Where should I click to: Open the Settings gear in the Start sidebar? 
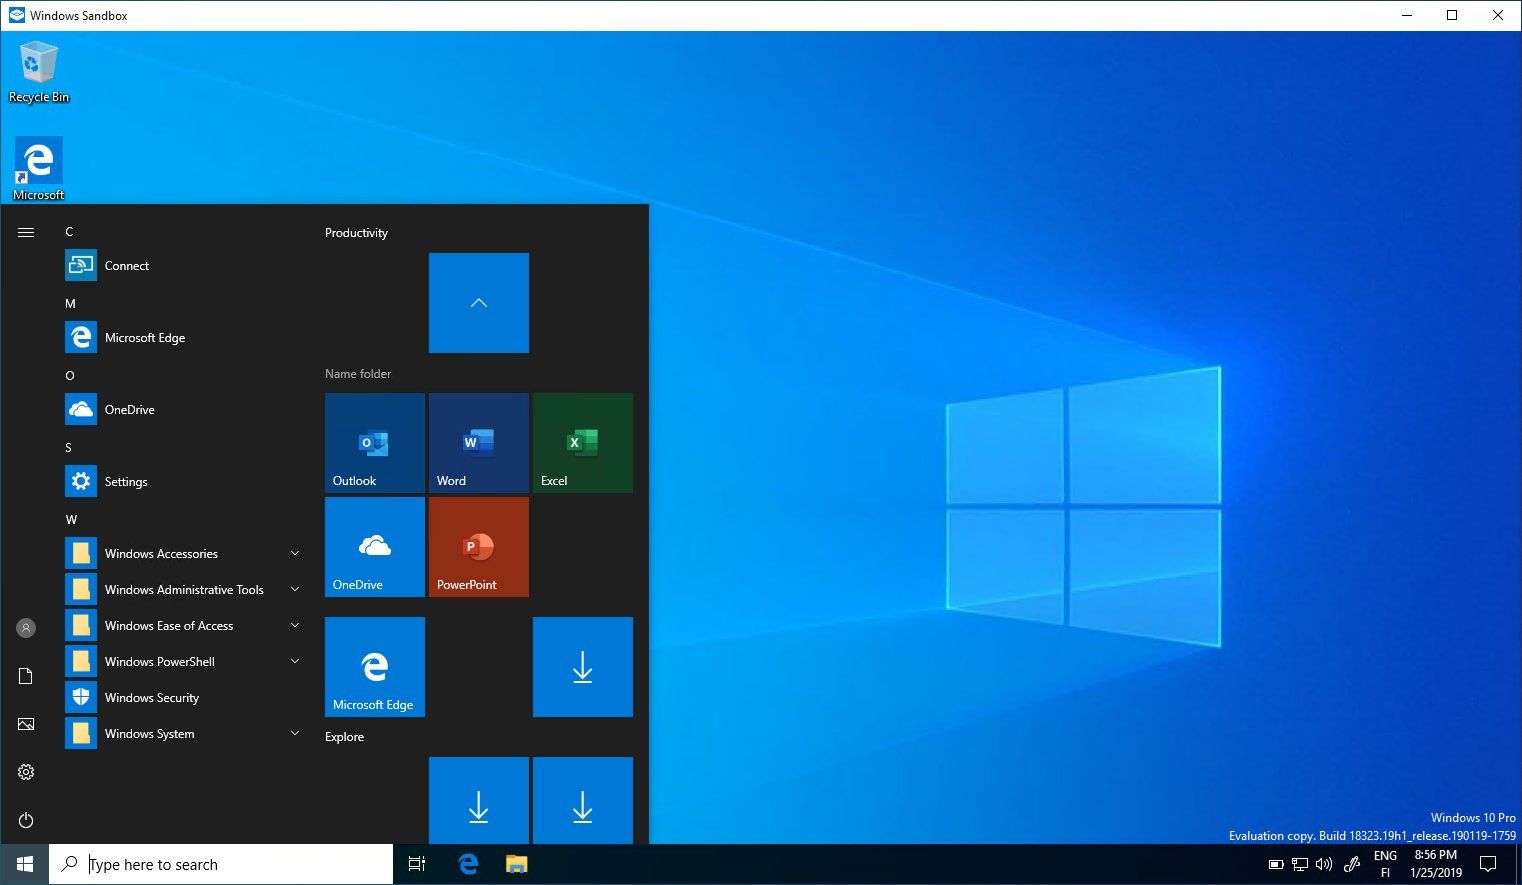click(x=26, y=772)
